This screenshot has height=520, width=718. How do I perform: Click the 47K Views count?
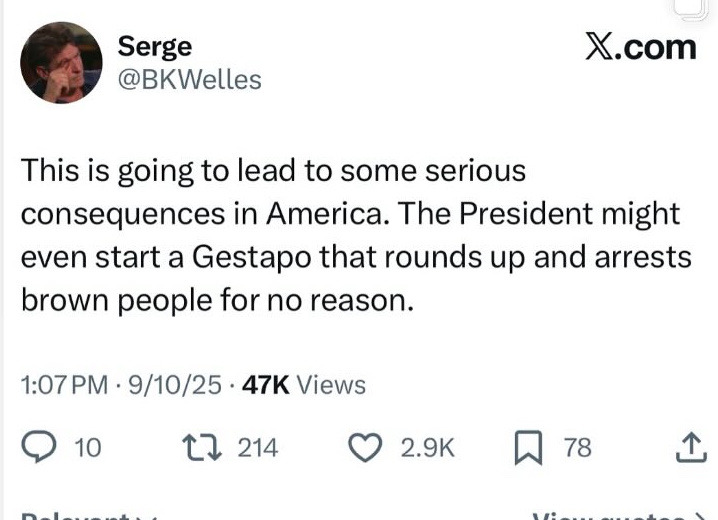point(307,384)
